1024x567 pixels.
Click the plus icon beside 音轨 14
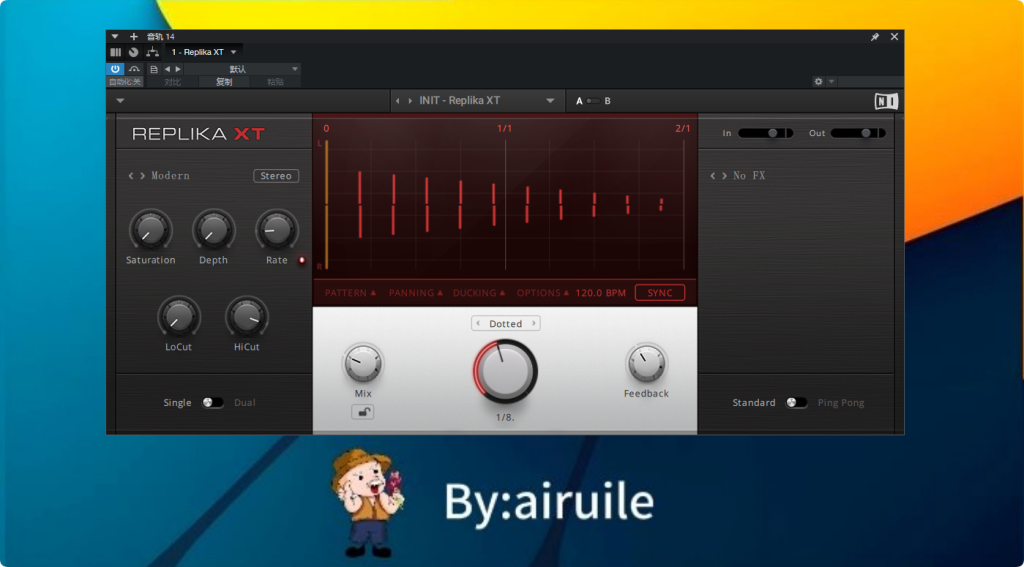pyautogui.click(x=134, y=37)
